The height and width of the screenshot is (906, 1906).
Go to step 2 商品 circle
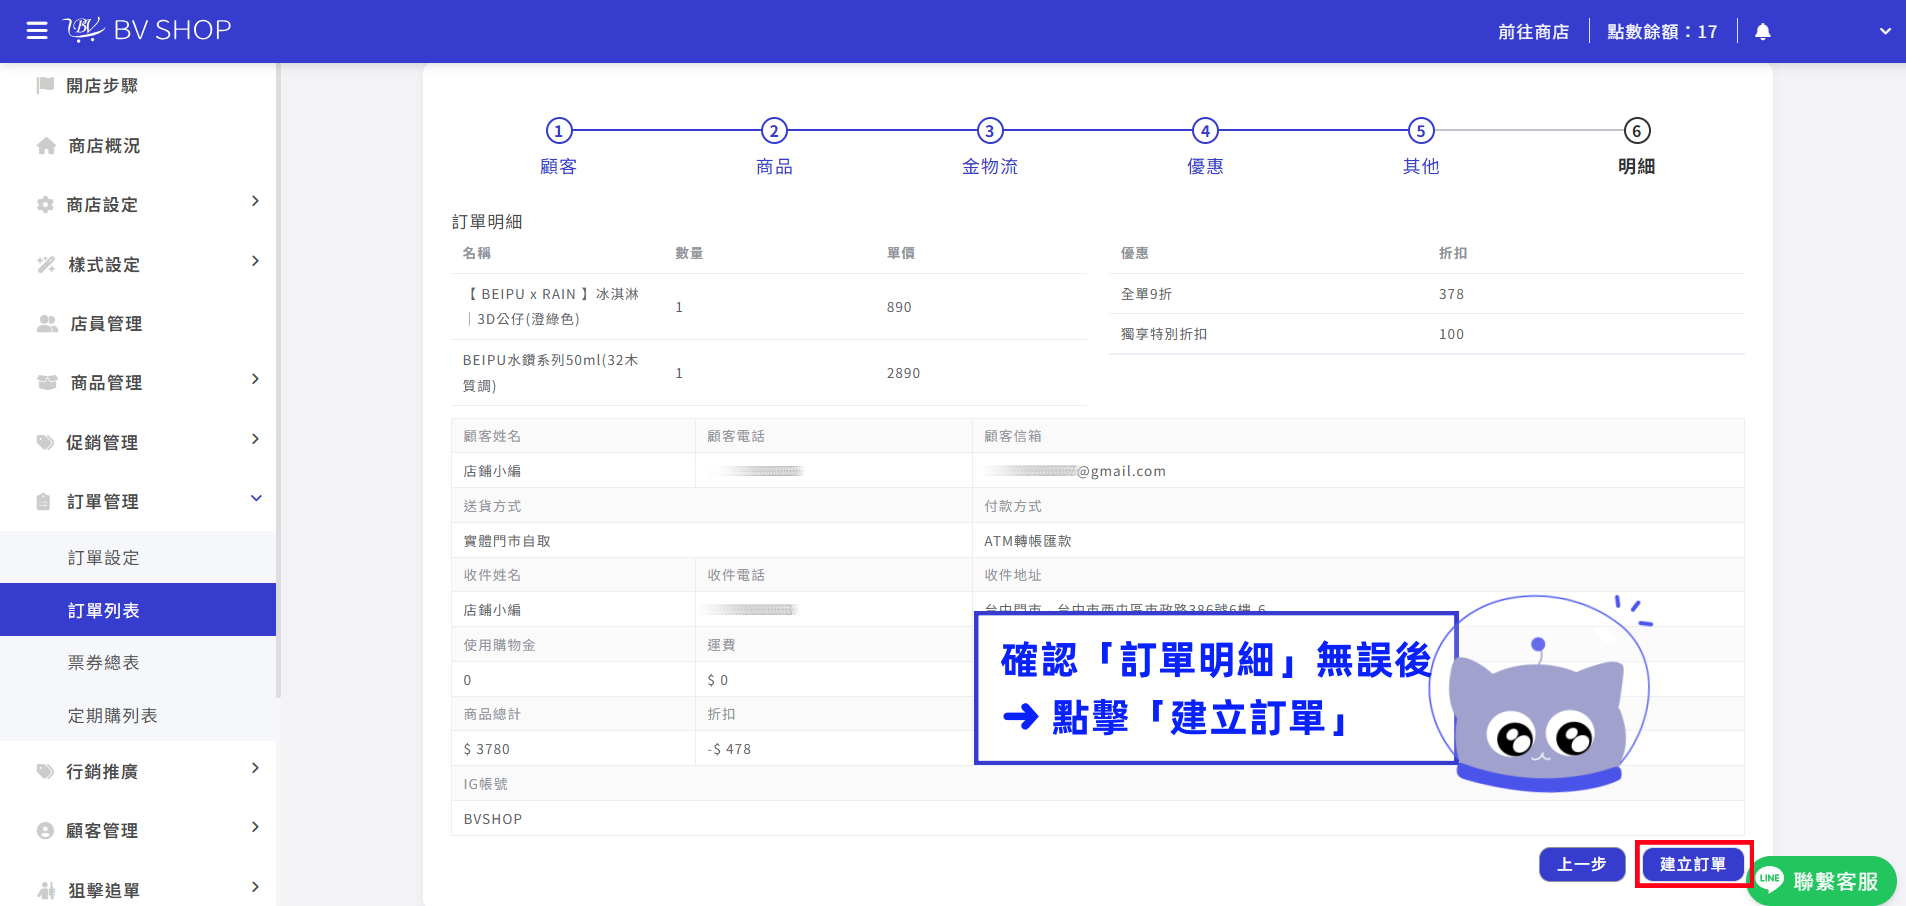(774, 131)
